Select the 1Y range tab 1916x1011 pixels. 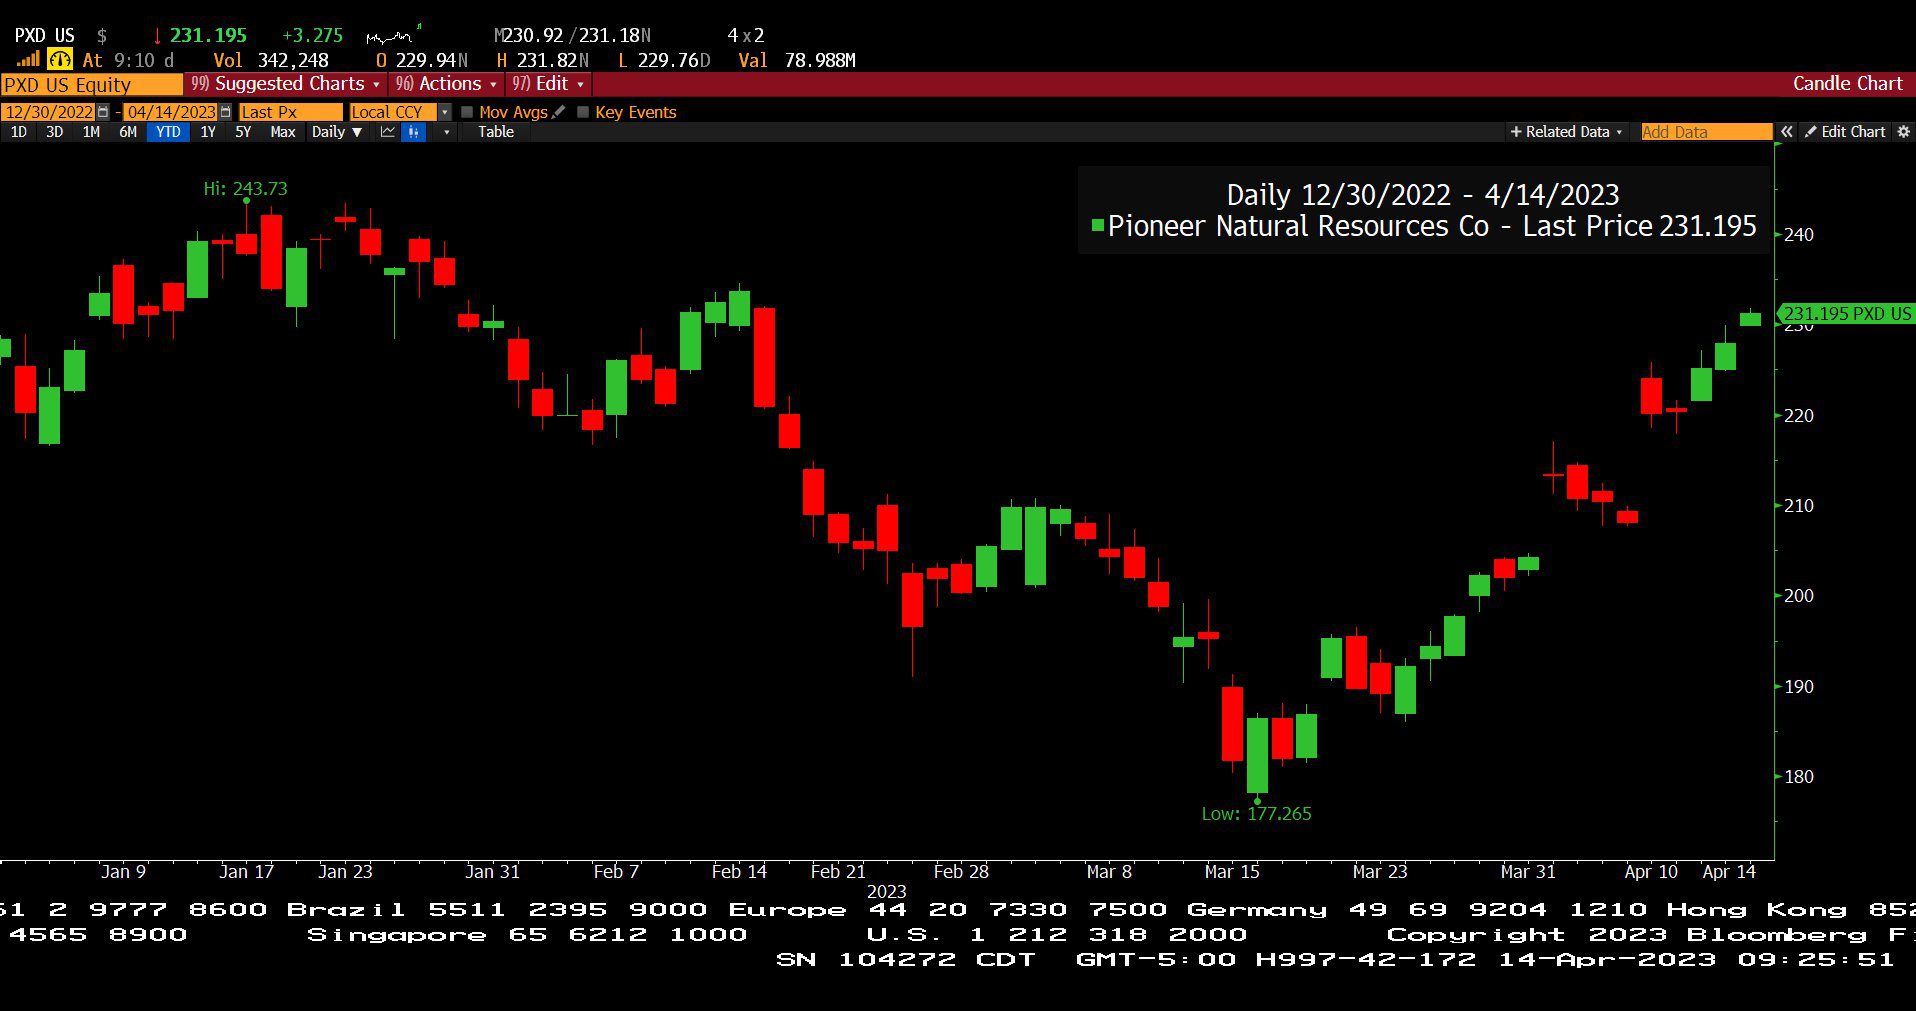[x=208, y=132]
